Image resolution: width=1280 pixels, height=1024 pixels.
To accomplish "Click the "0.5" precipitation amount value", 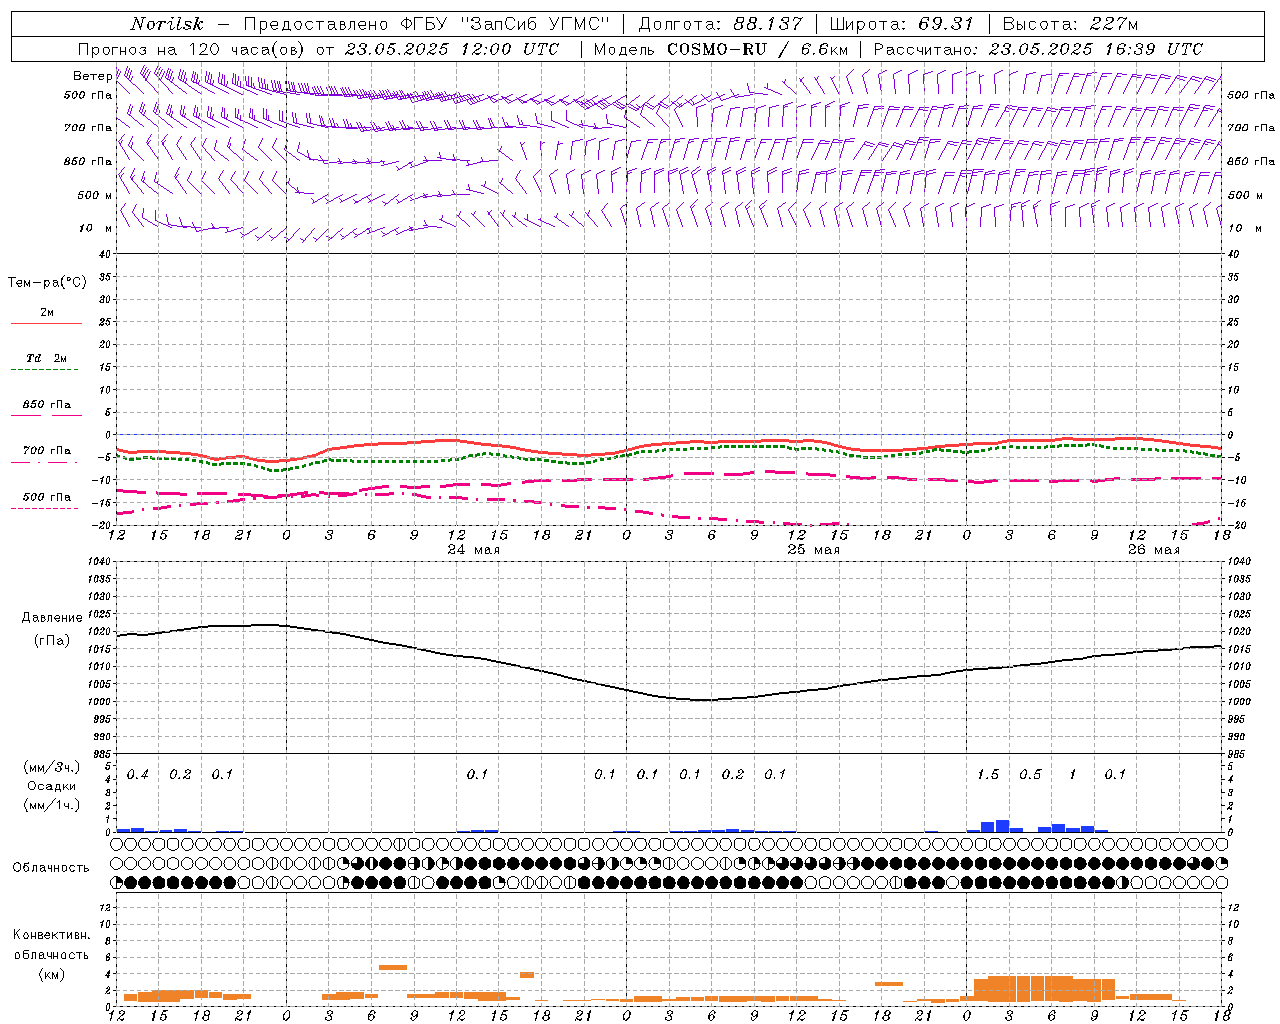I will click(x=1030, y=775).
